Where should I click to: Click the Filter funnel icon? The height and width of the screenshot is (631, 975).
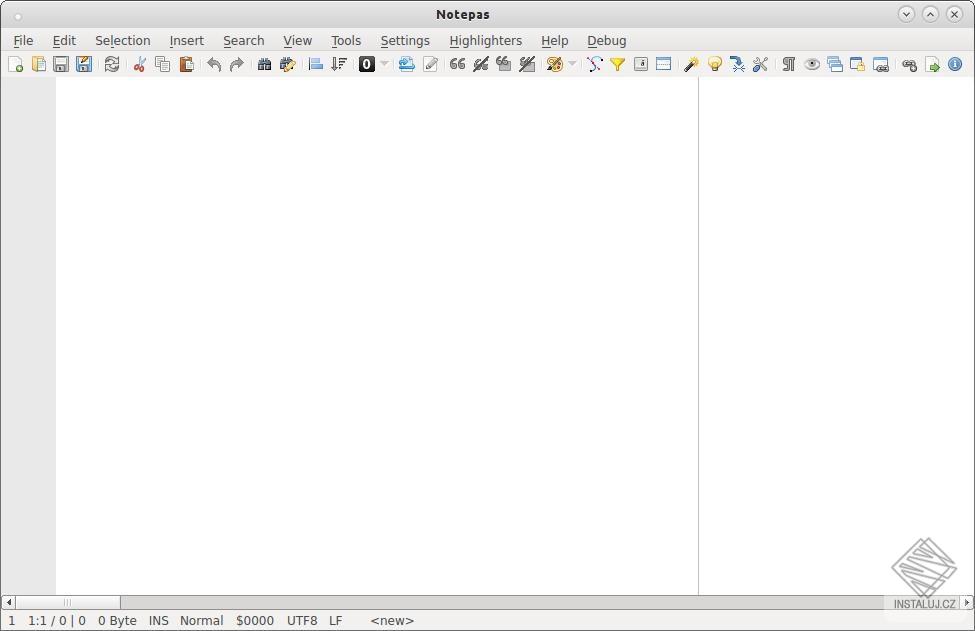click(618, 64)
